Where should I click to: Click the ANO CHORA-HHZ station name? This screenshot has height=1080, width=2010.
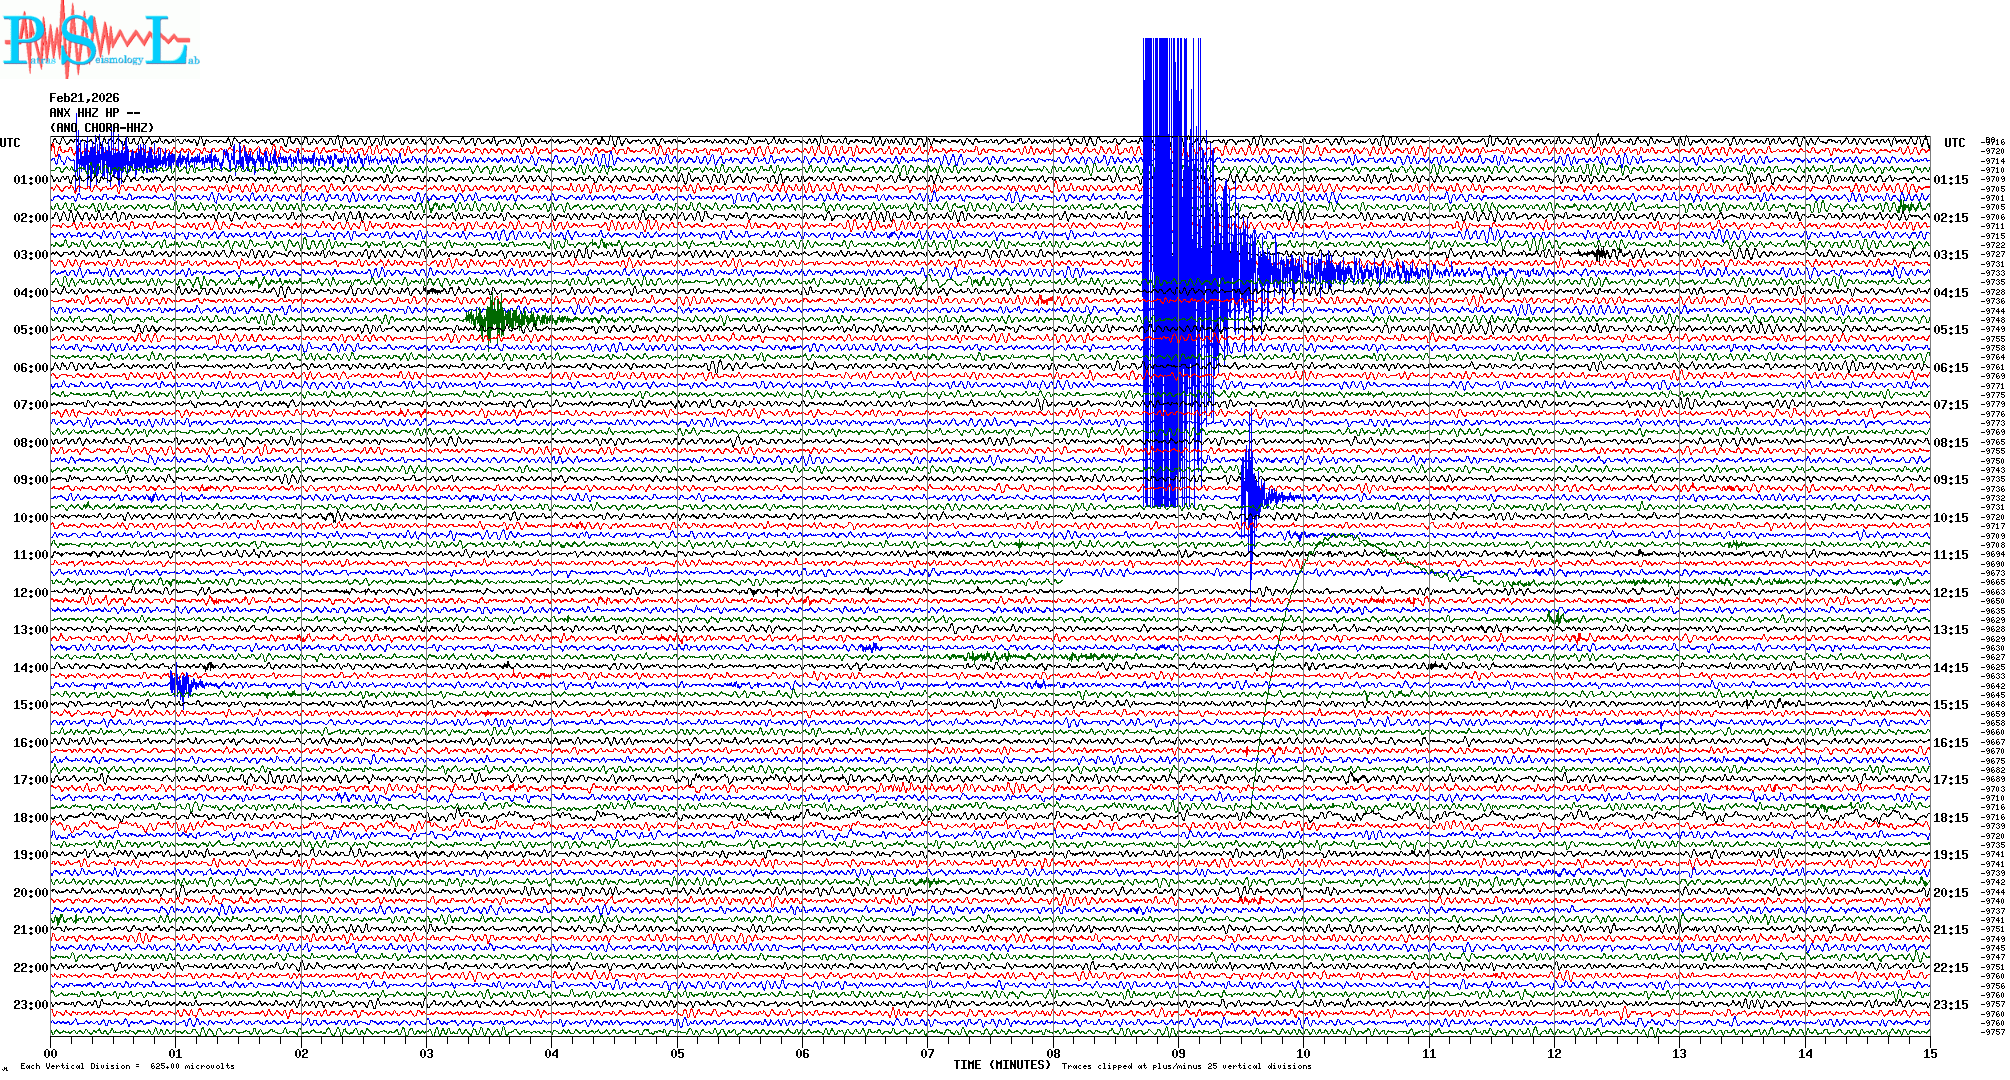(x=102, y=128)
